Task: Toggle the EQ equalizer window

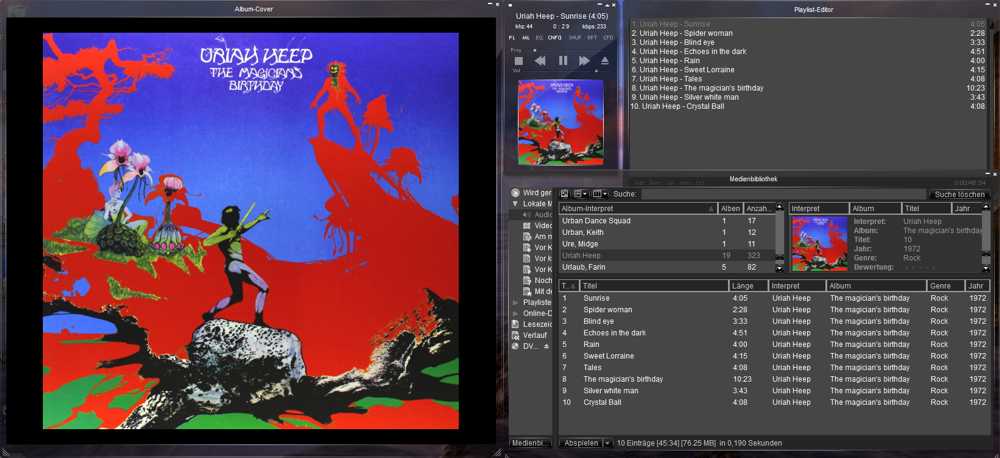Action: 539,37
